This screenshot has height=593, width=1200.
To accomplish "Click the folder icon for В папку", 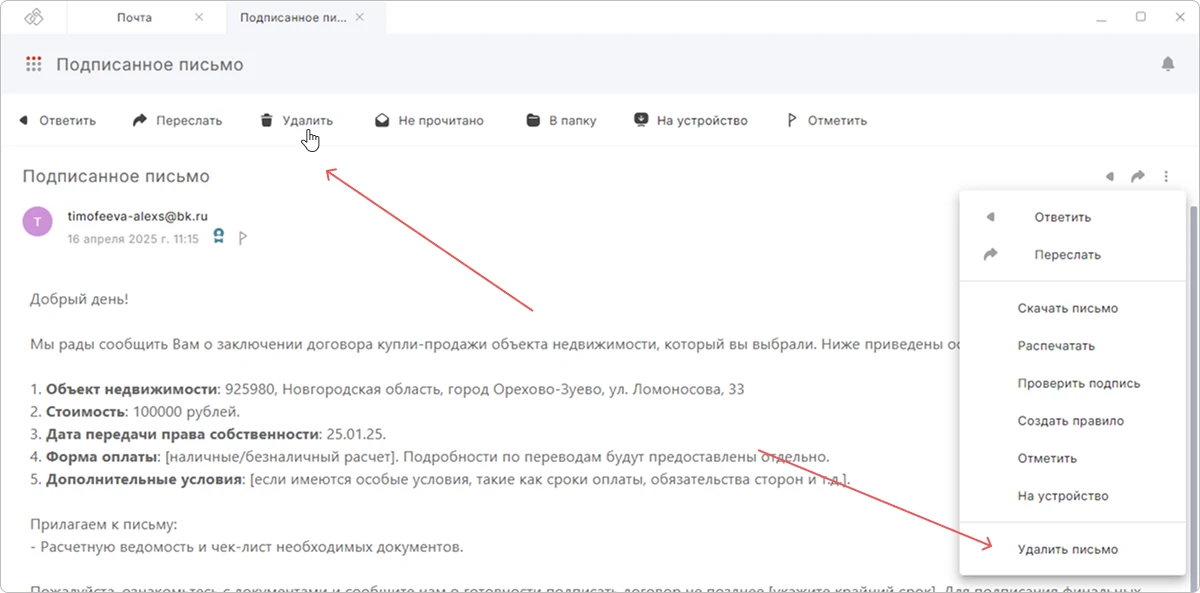I will tap(533, 120).
